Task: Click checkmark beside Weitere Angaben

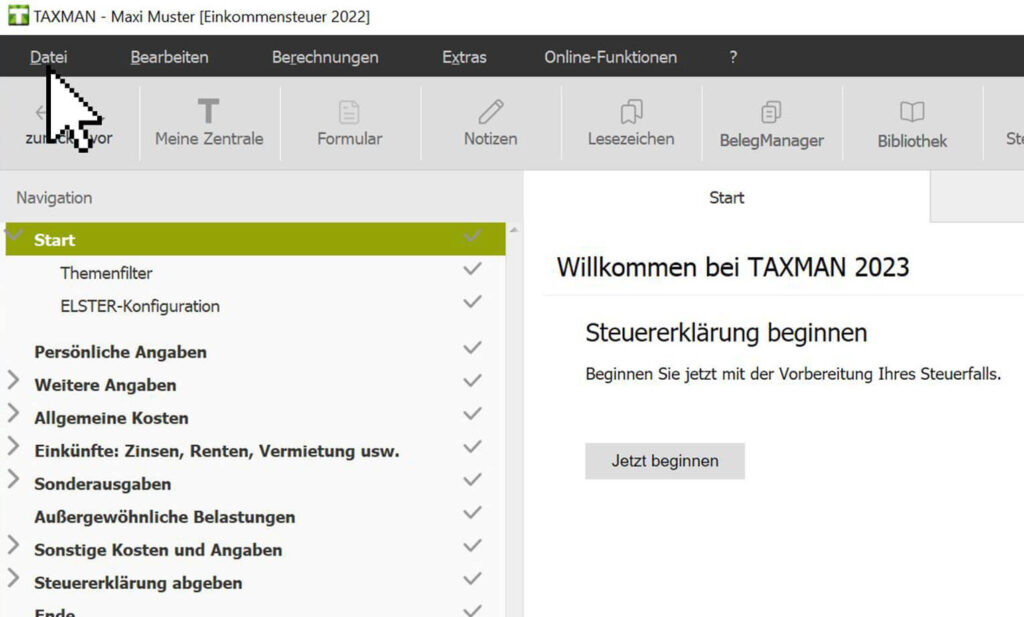Action: coord(472,381)
